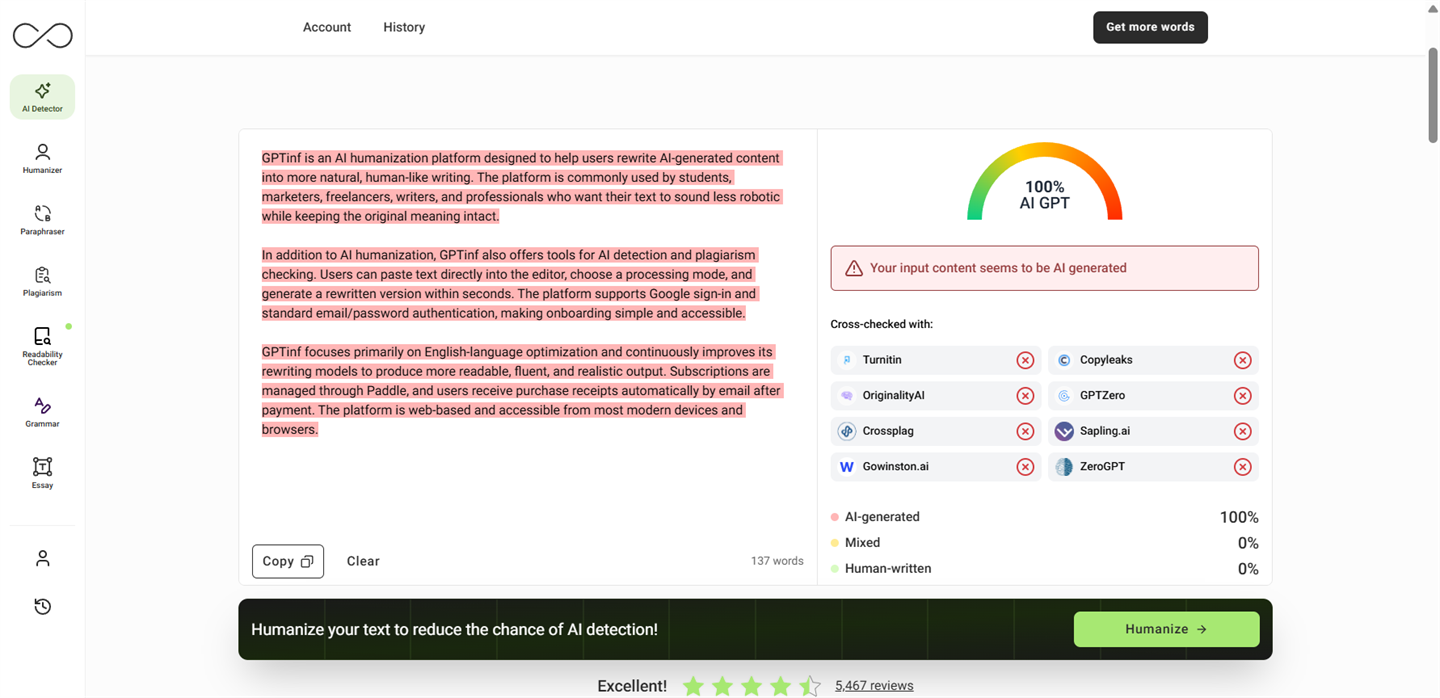The image size is (1440, 698).
Task: Click the Crossplag logo icon
Action: pos(847,431)
